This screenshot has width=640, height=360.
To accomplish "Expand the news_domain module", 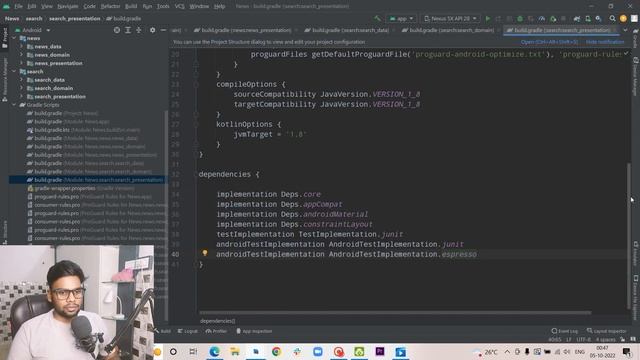I will click(x=22, y=55).
